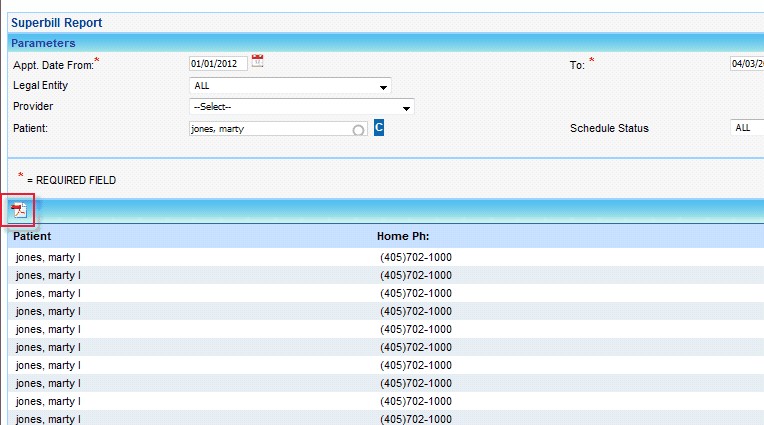Open the Schedule Status dropdown
Screen dimensions: 764x425
746,128
